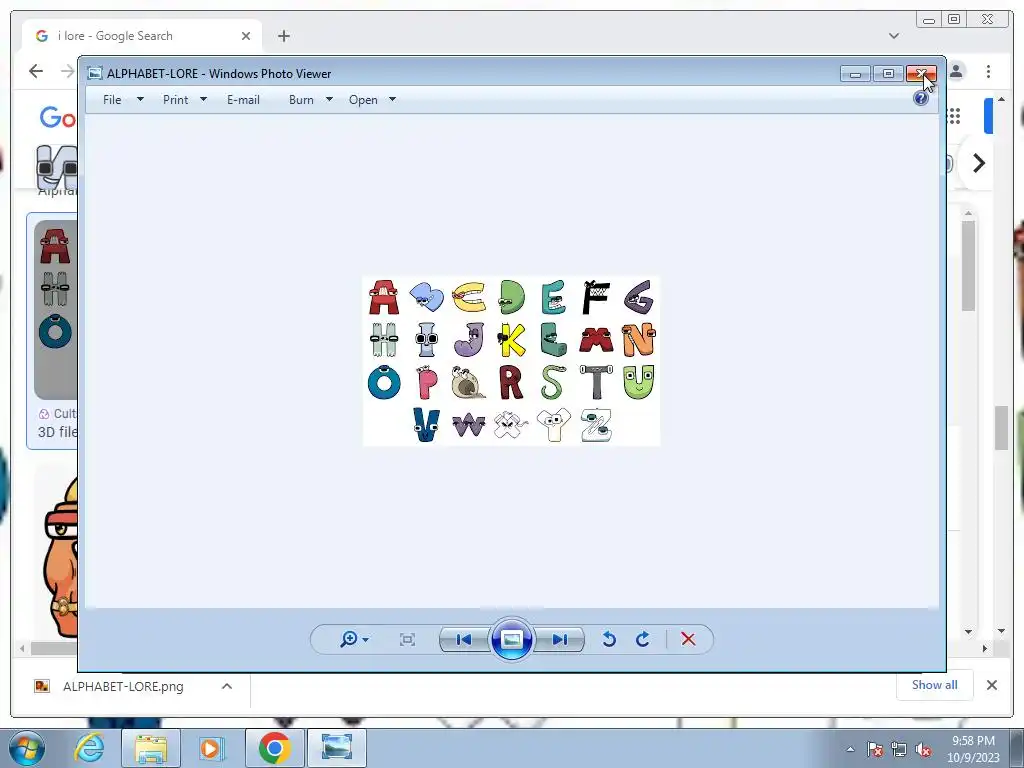Maximize the Photo Viewer window
Screen dimensions: 1024x768
pos(888,74)
